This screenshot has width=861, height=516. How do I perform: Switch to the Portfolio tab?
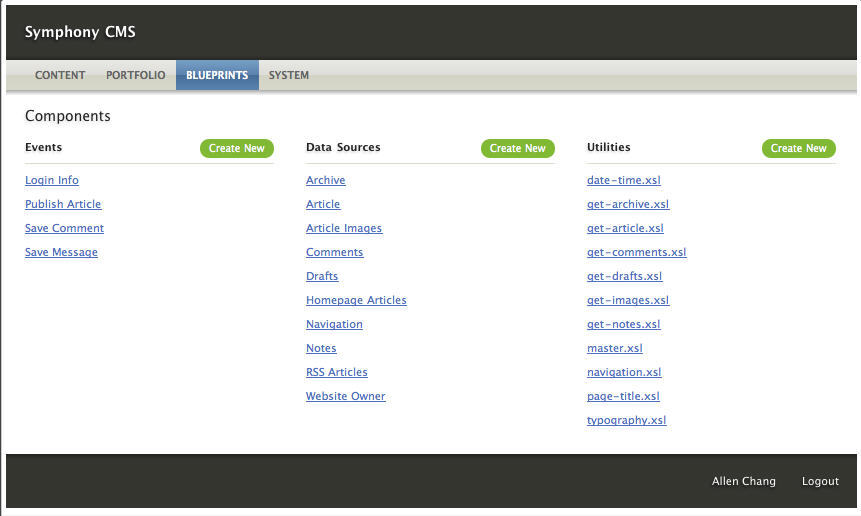click(x=136, y=75)
